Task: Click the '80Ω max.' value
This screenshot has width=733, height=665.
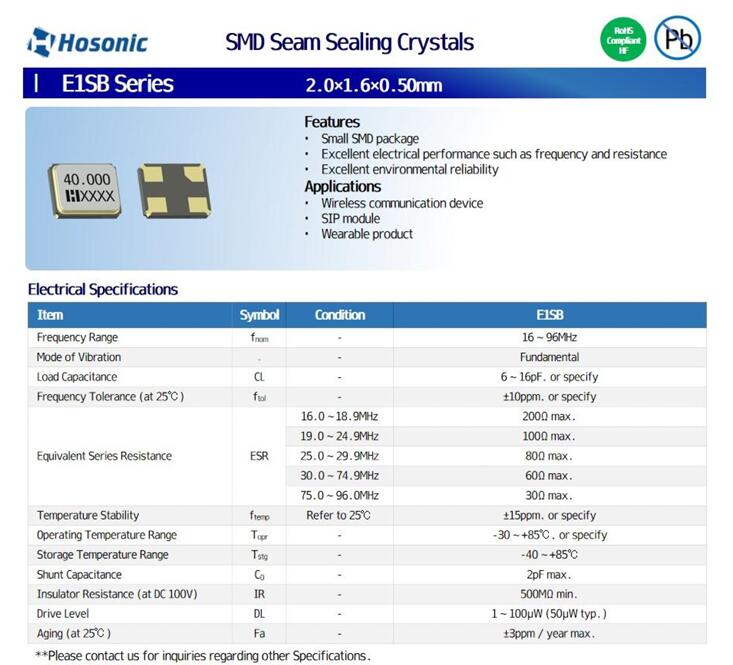Action: 549,456
